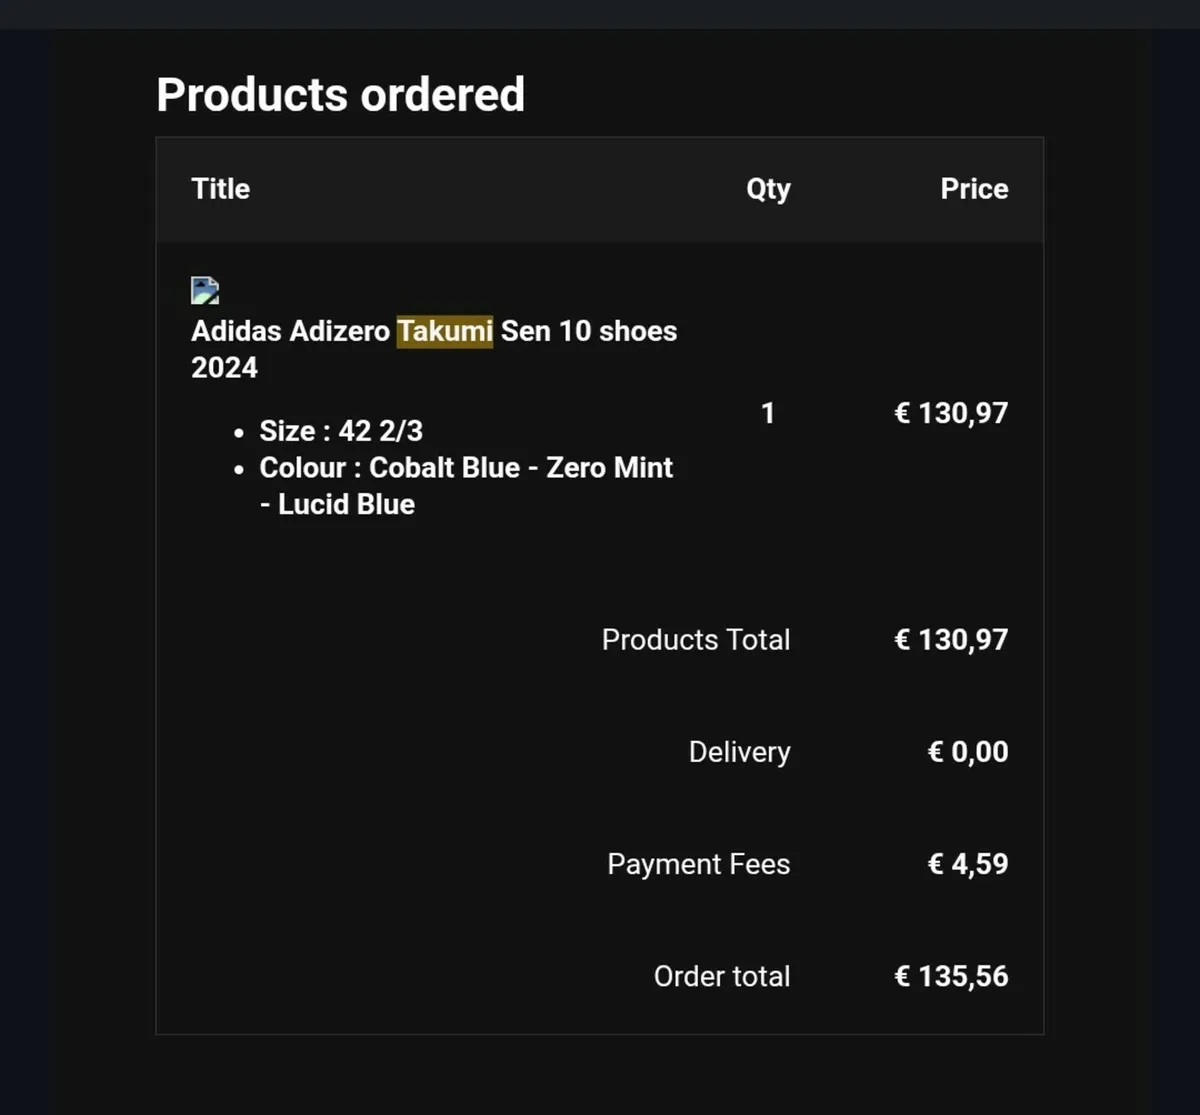Click the item price € 130,97 in product row

click(x=951, y=413)
